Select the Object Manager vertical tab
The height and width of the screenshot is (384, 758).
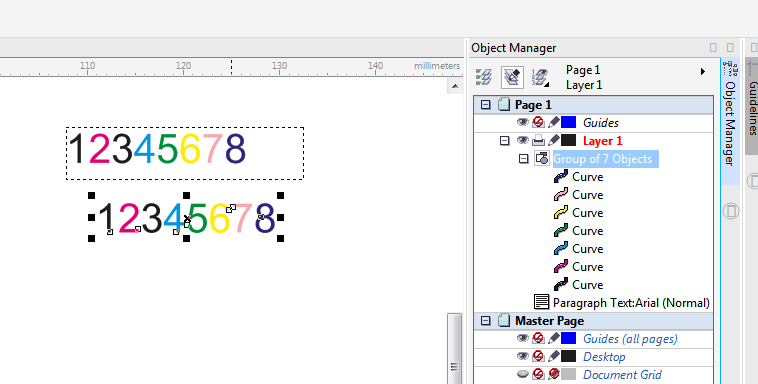coord(730,121)
